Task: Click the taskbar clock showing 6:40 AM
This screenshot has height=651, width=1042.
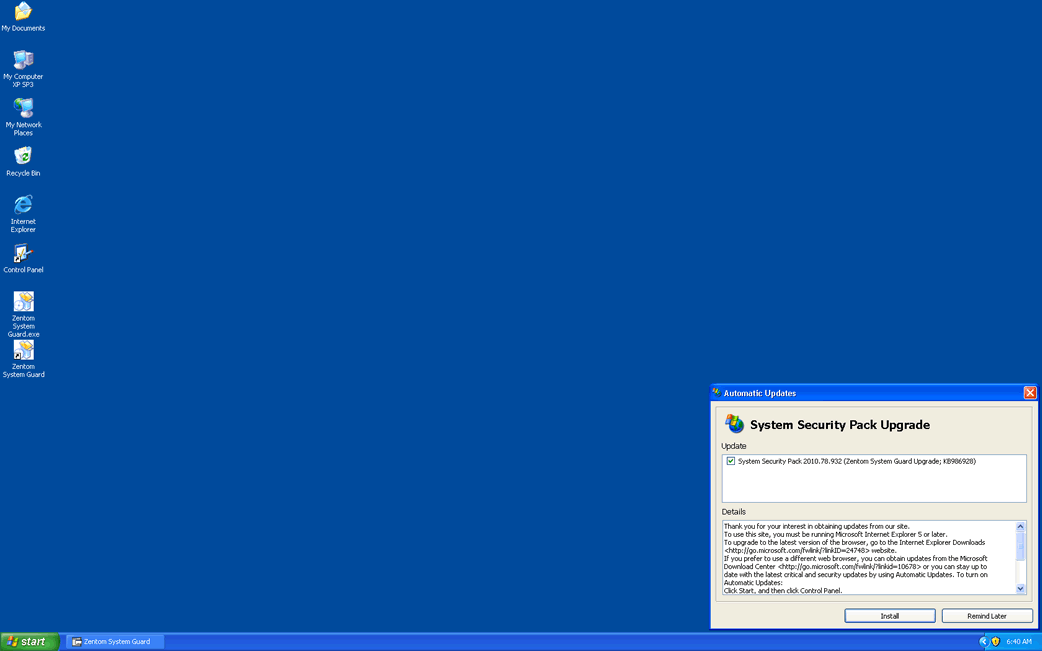Action: pyautogui.click(x=1019, y=641)
